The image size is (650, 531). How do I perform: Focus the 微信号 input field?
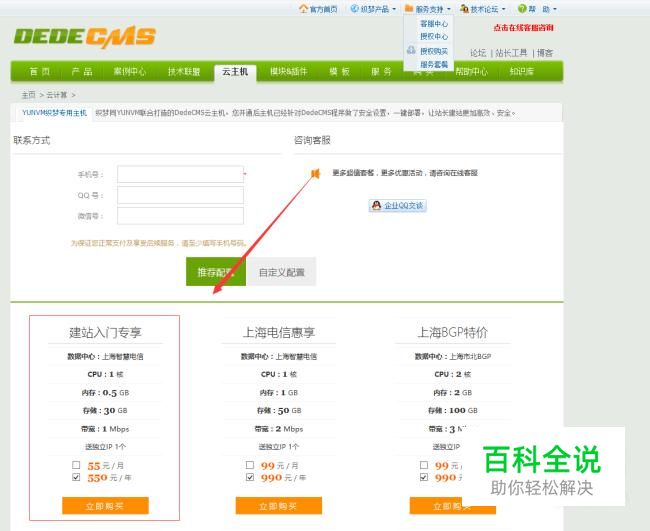click(x=180, y=216)
